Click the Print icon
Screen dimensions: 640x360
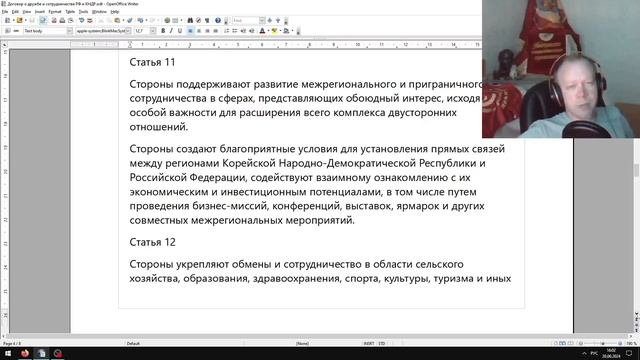62,20
